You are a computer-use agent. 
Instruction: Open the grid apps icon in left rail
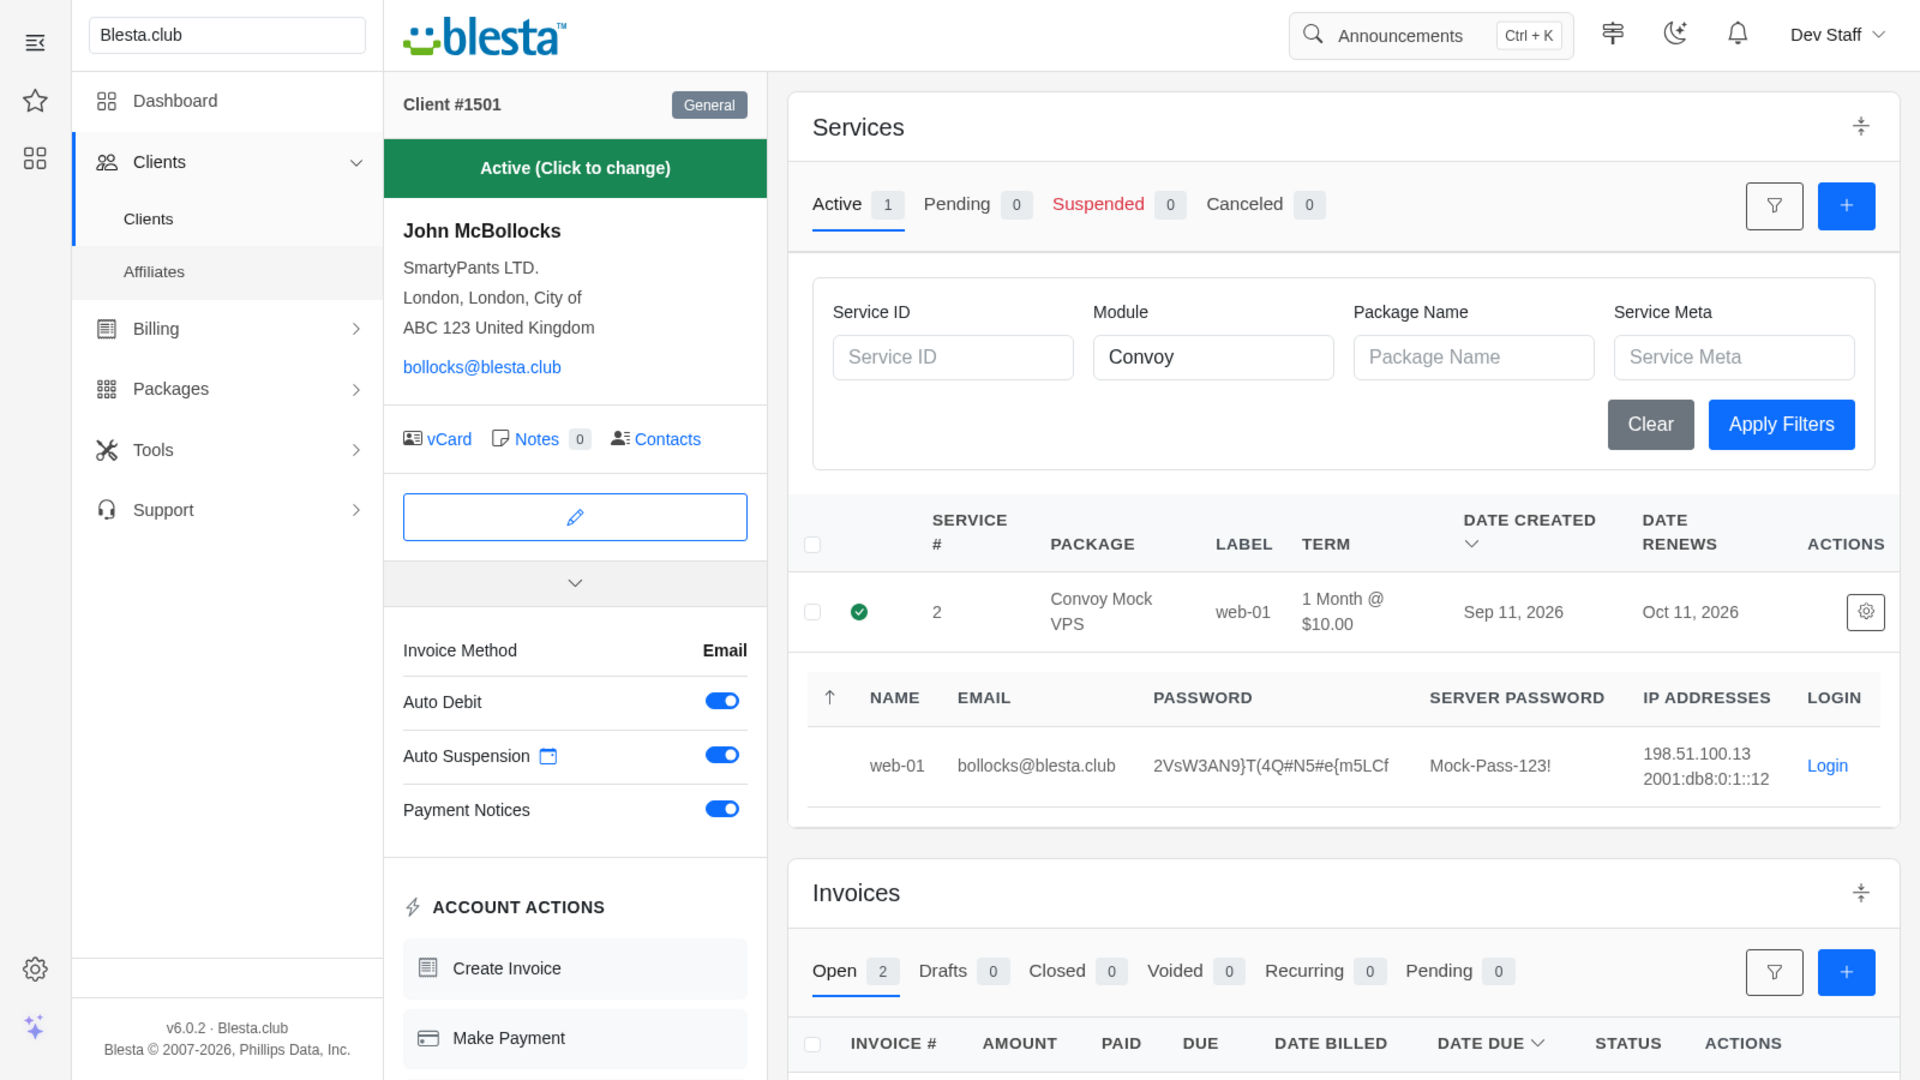(35, 158)
